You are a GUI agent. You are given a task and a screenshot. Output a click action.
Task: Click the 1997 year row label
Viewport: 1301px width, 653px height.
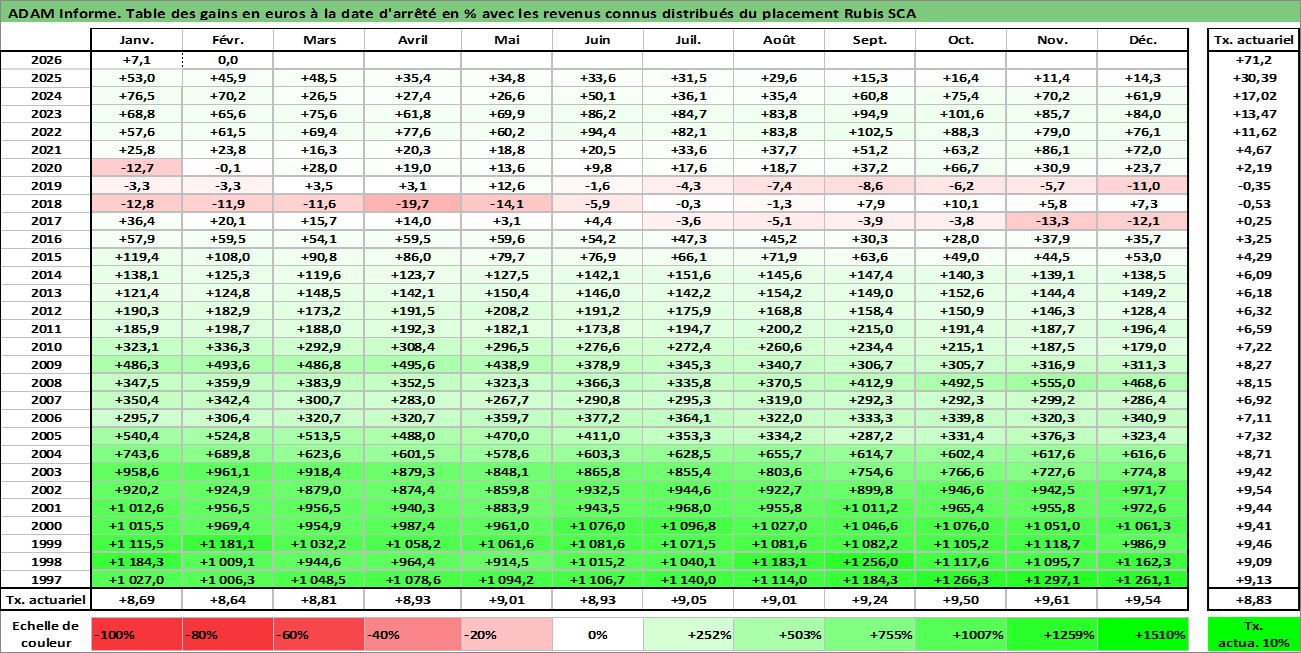[x=47, y=580]
